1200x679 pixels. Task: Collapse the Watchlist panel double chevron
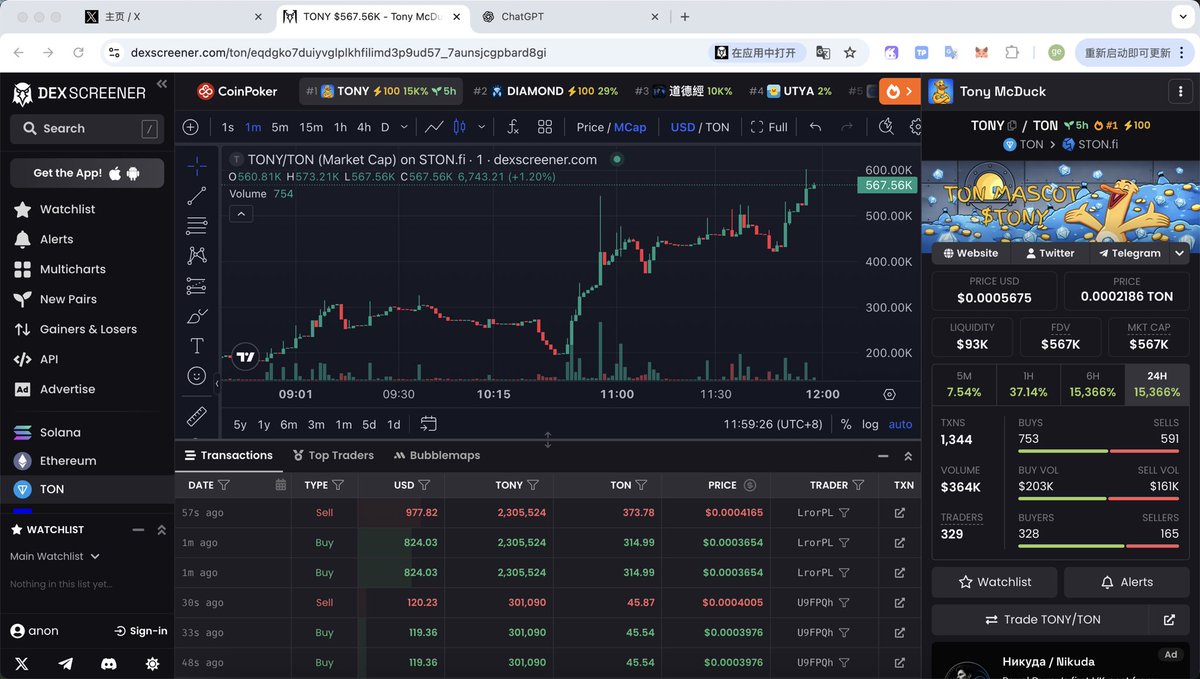161,530
